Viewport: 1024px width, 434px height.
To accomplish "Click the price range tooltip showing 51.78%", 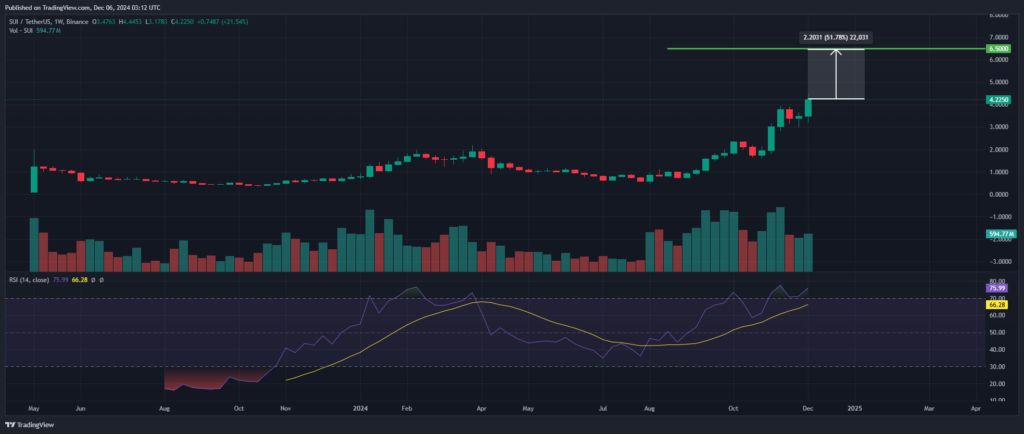I will point(836,37).
